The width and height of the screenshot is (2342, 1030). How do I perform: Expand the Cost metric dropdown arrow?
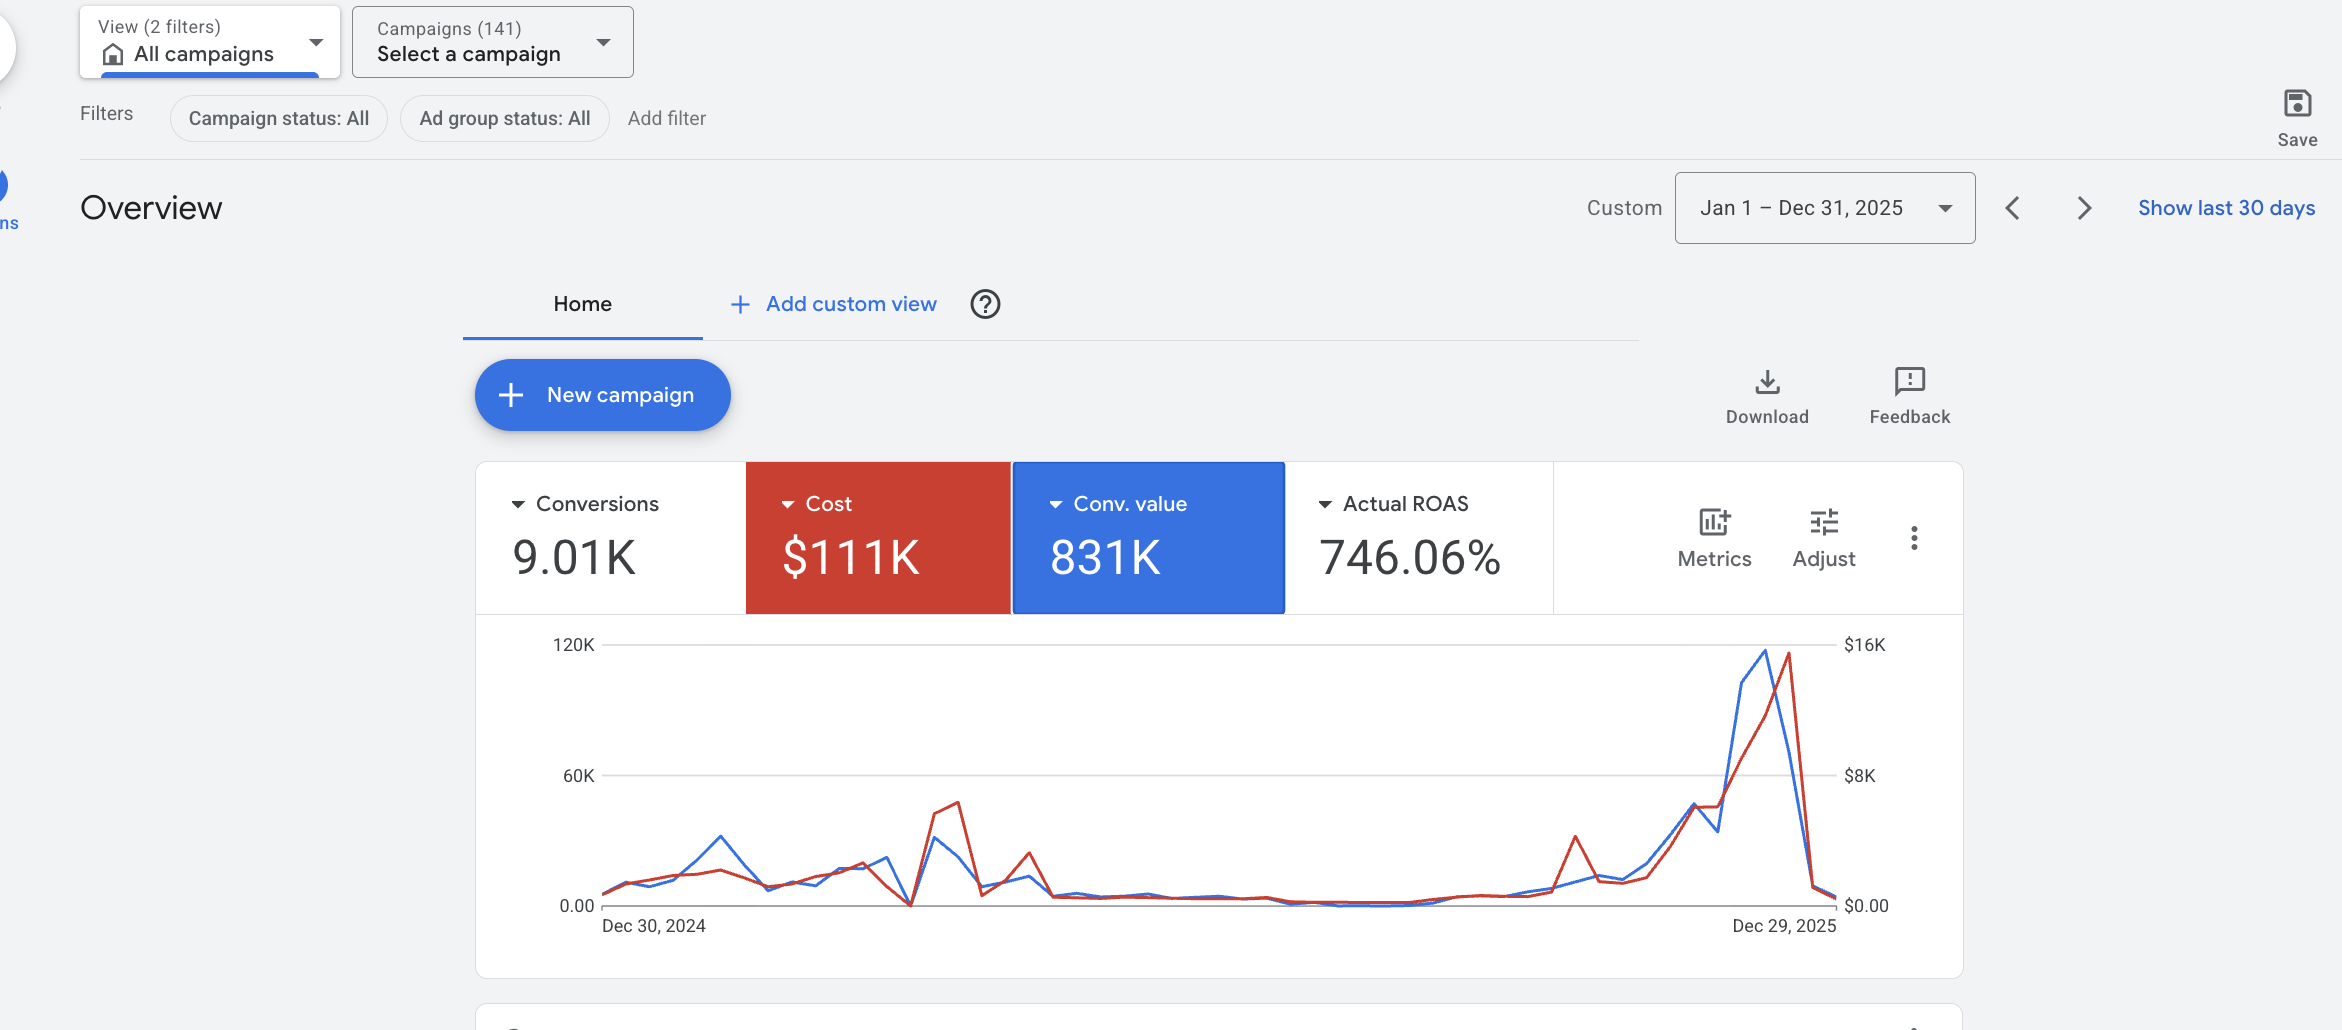click(787, 504)
